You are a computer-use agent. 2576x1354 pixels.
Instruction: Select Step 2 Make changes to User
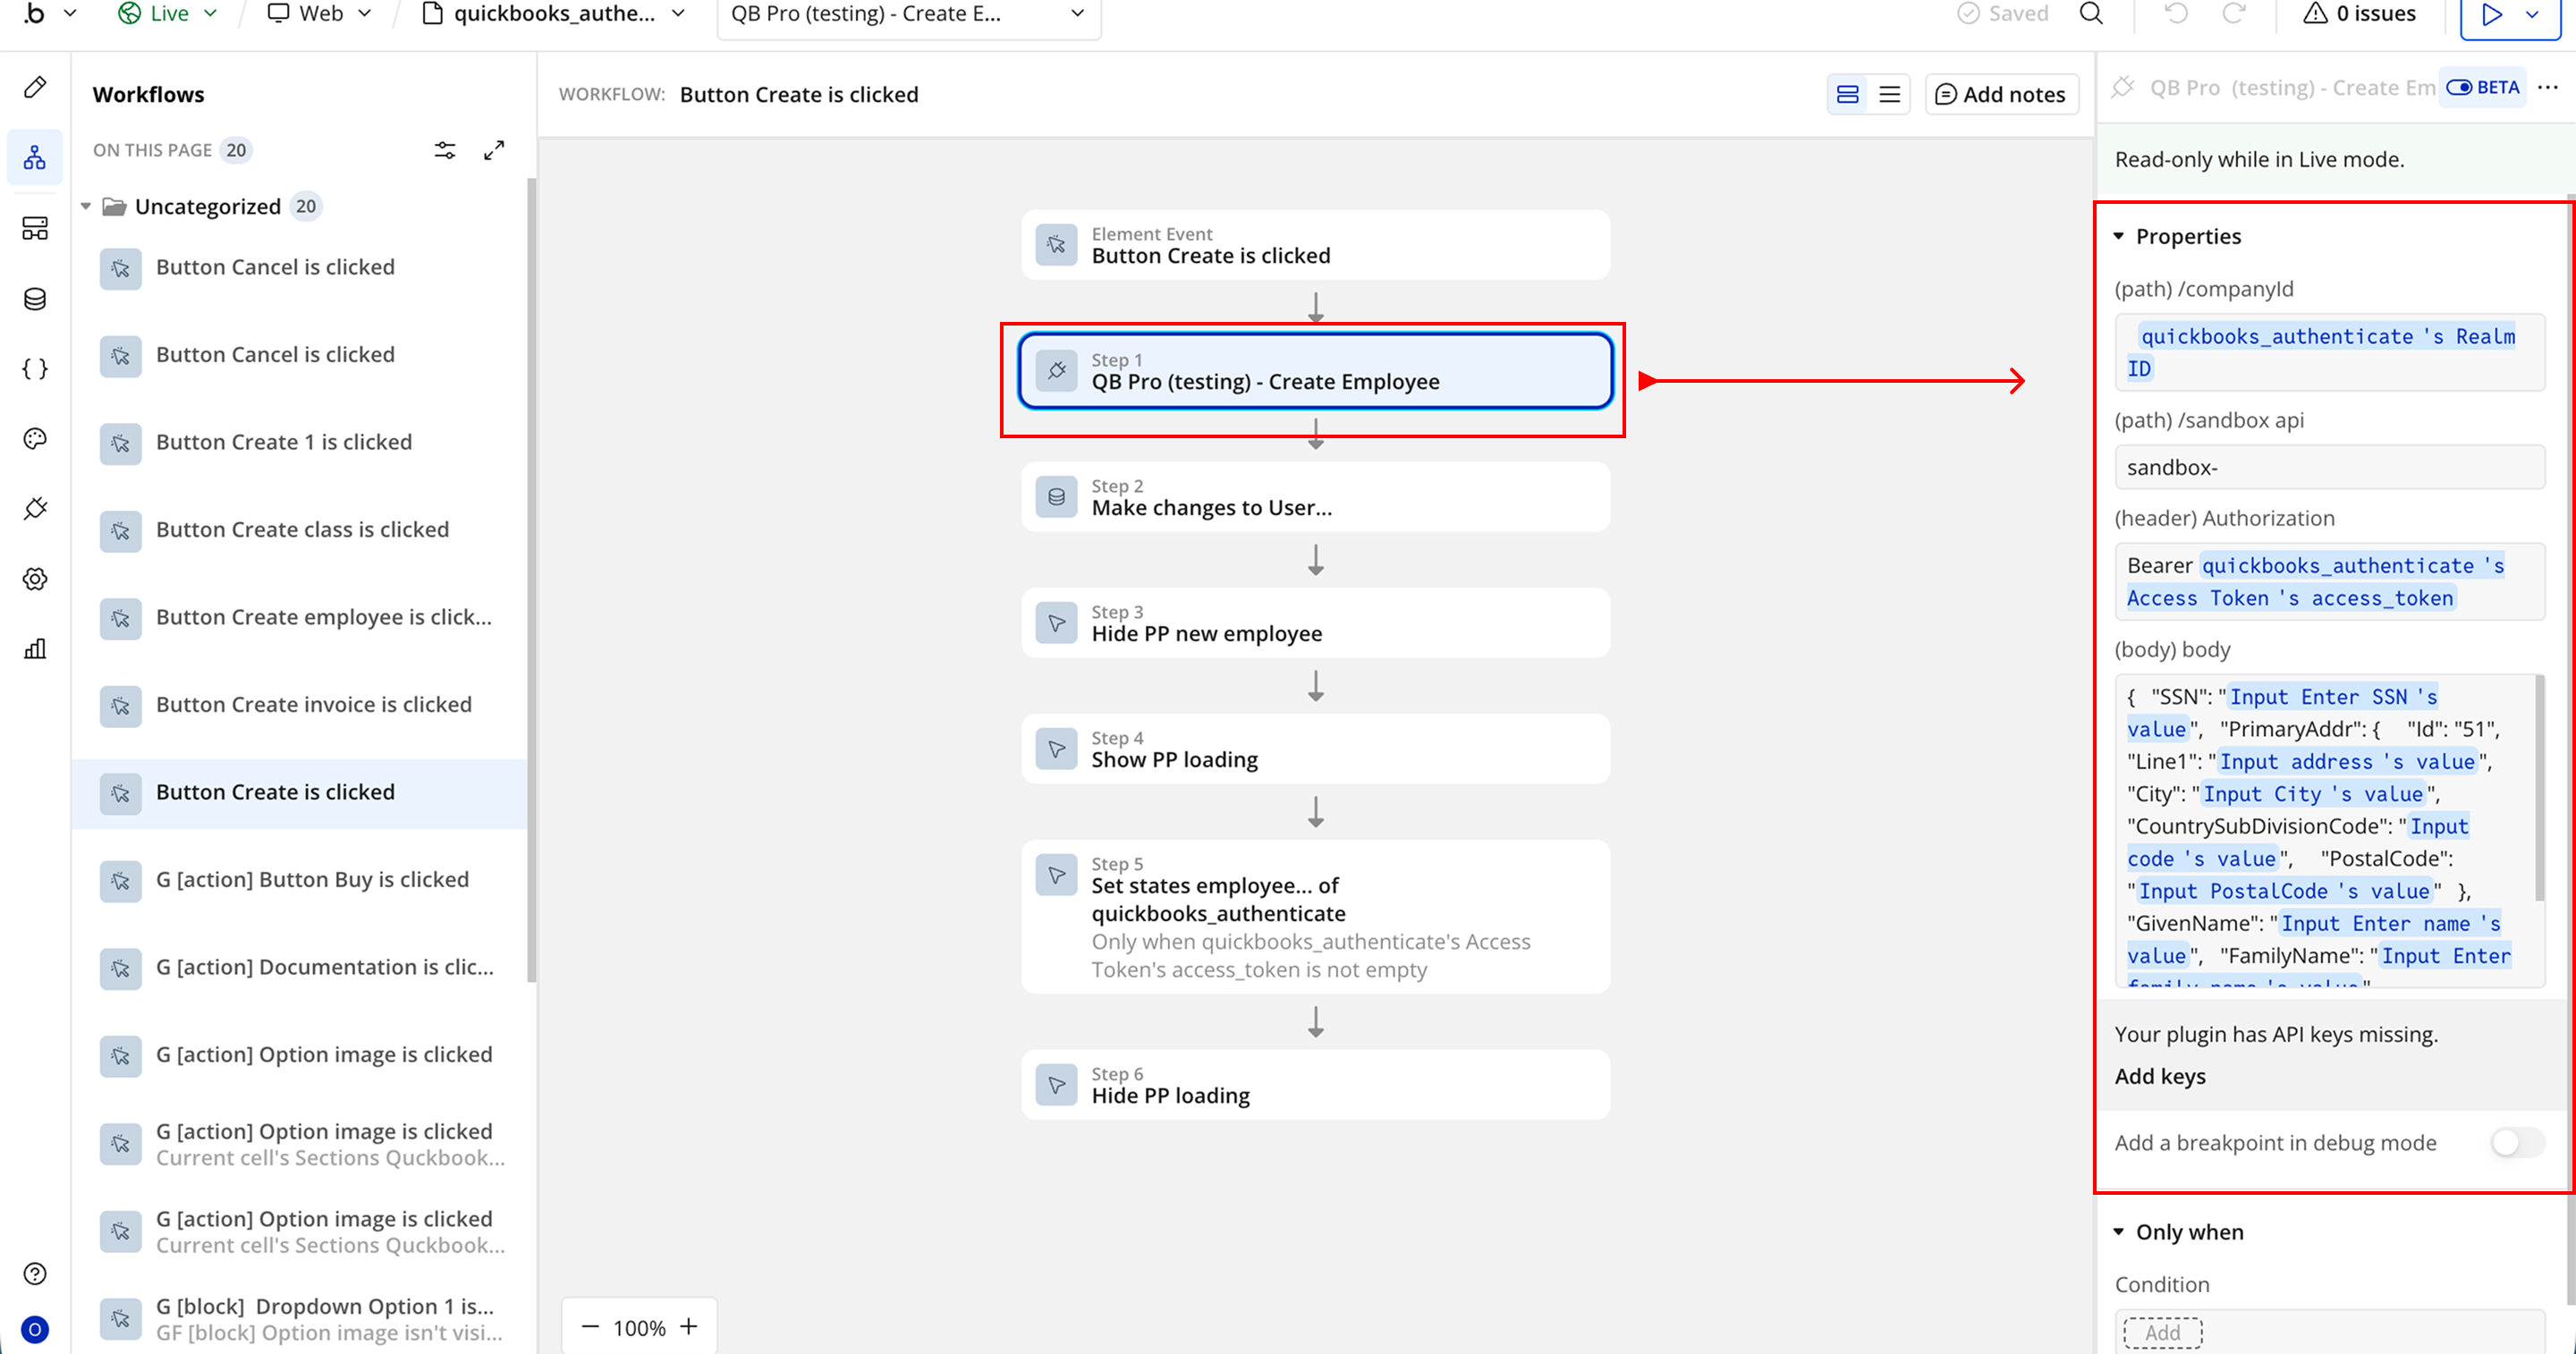[x=1314, y=497]
